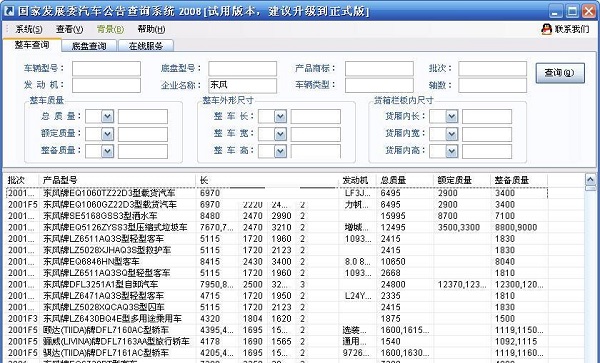Select row 骐达(TIIDA)牌DFL7161AC型轿车

[x=277, y=353]
